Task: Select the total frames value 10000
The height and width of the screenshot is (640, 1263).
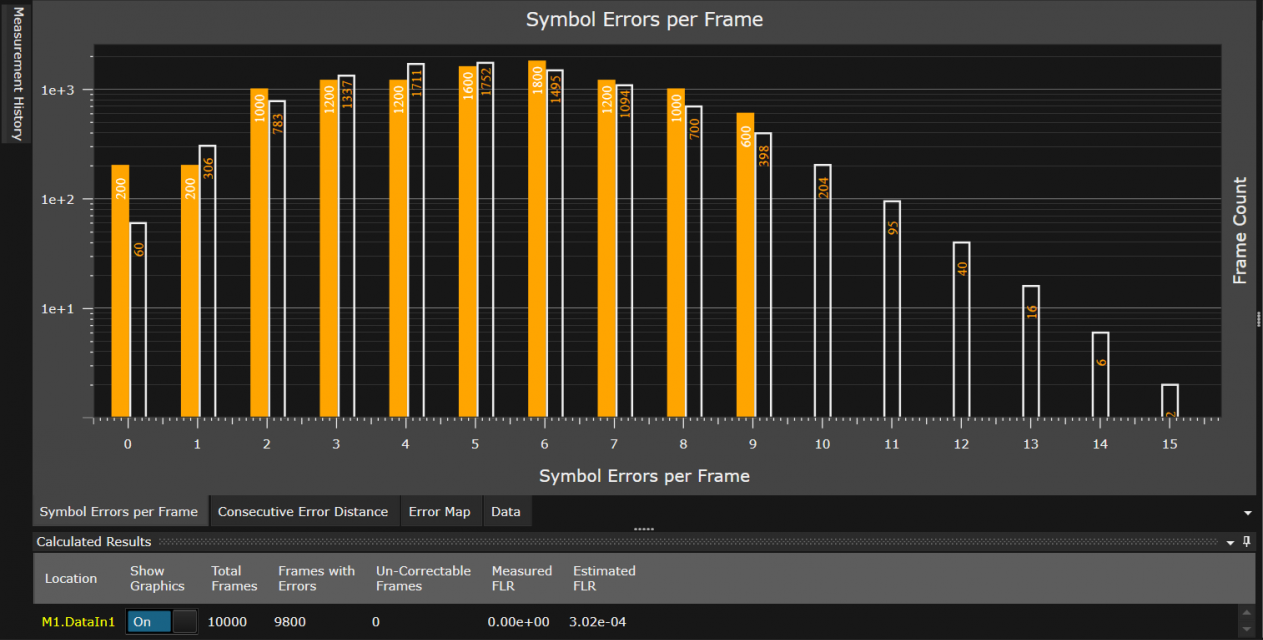Action: click(227, 622)
